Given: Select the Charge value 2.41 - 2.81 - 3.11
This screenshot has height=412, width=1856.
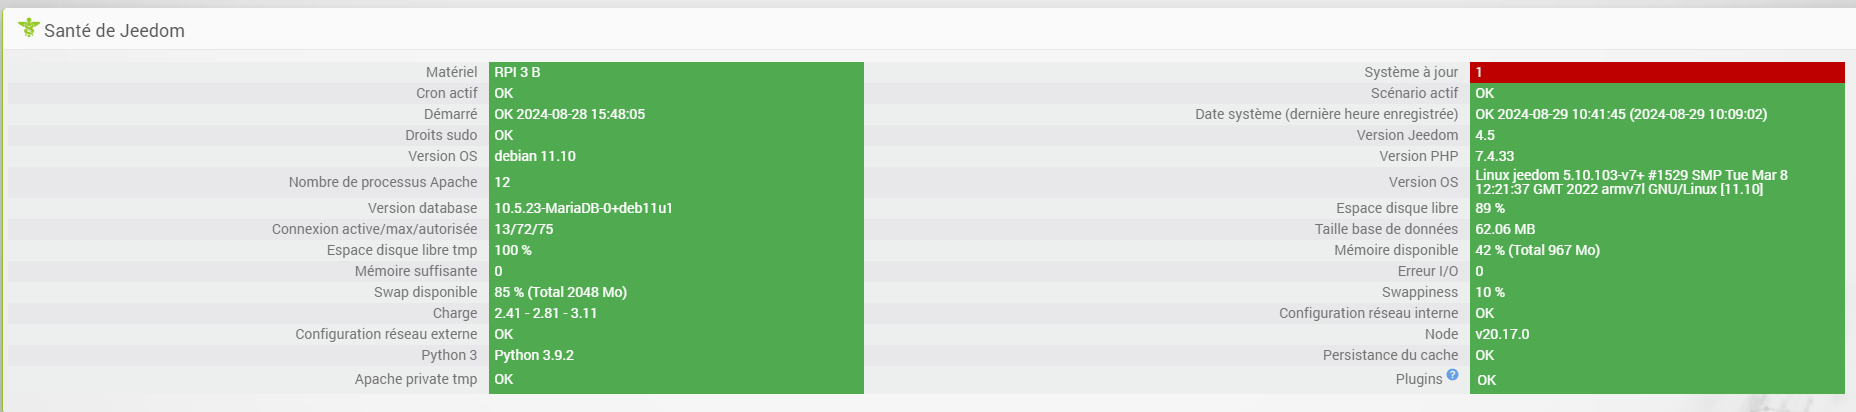Looking at the screenshot, I should tap(545, 313).
